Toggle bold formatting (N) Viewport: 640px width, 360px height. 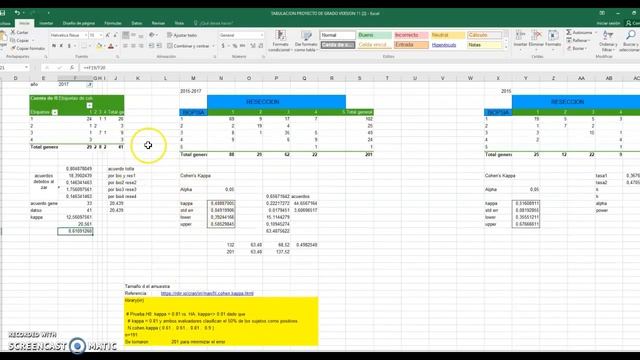tap(54, 46)
